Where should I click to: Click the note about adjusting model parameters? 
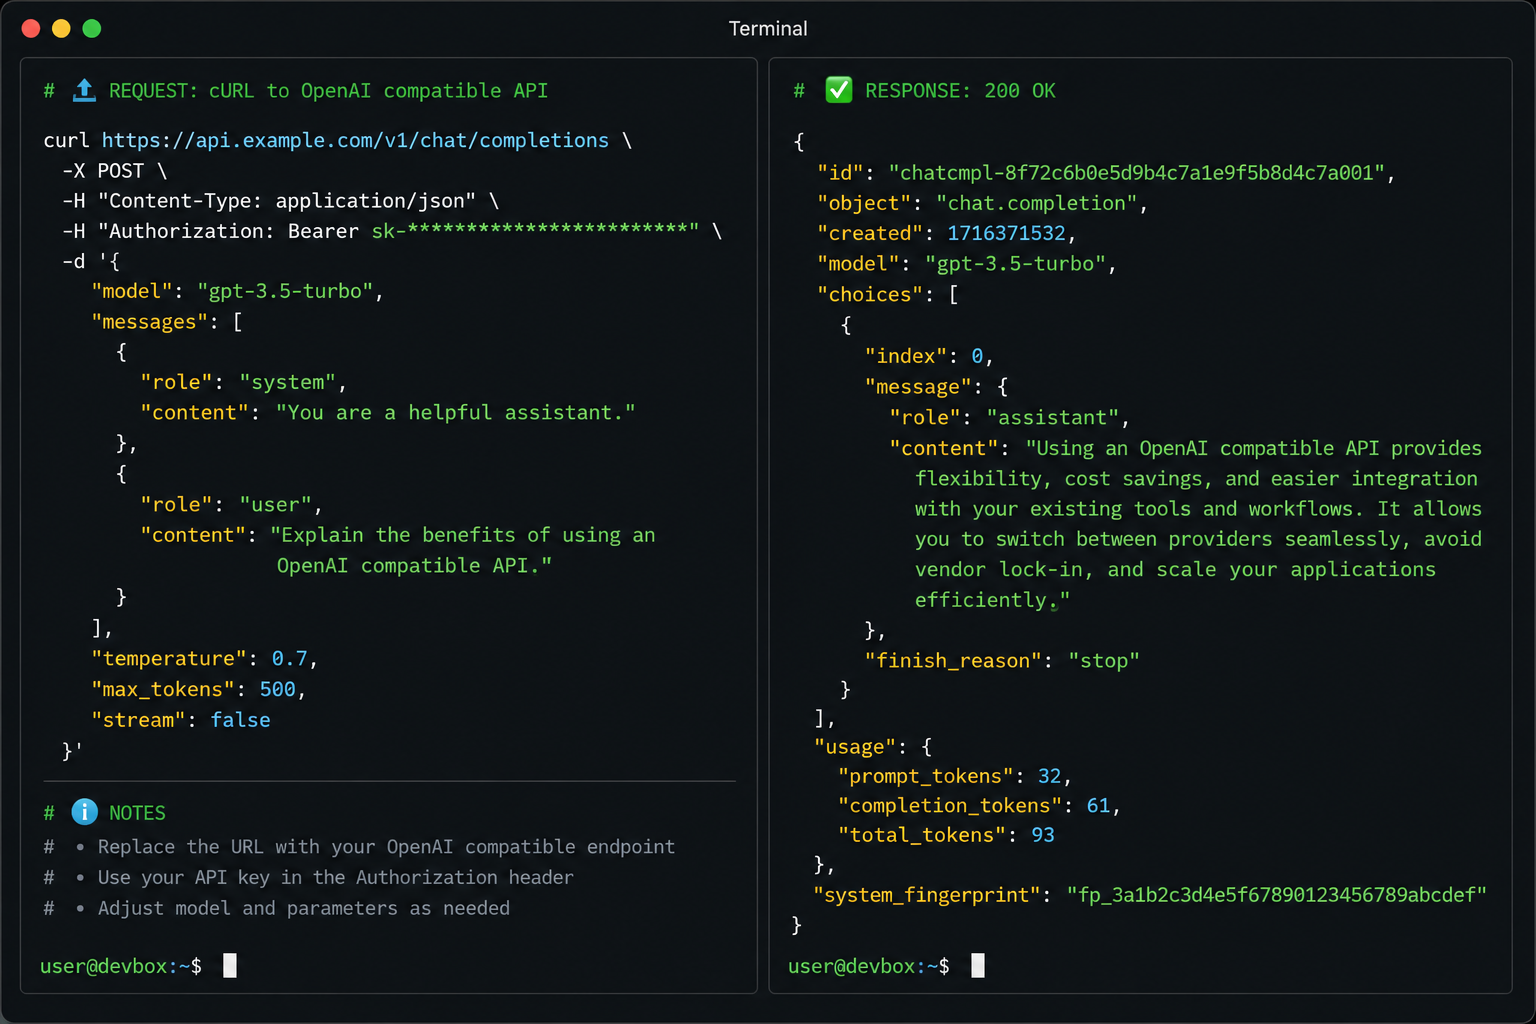tap(304, 907)
